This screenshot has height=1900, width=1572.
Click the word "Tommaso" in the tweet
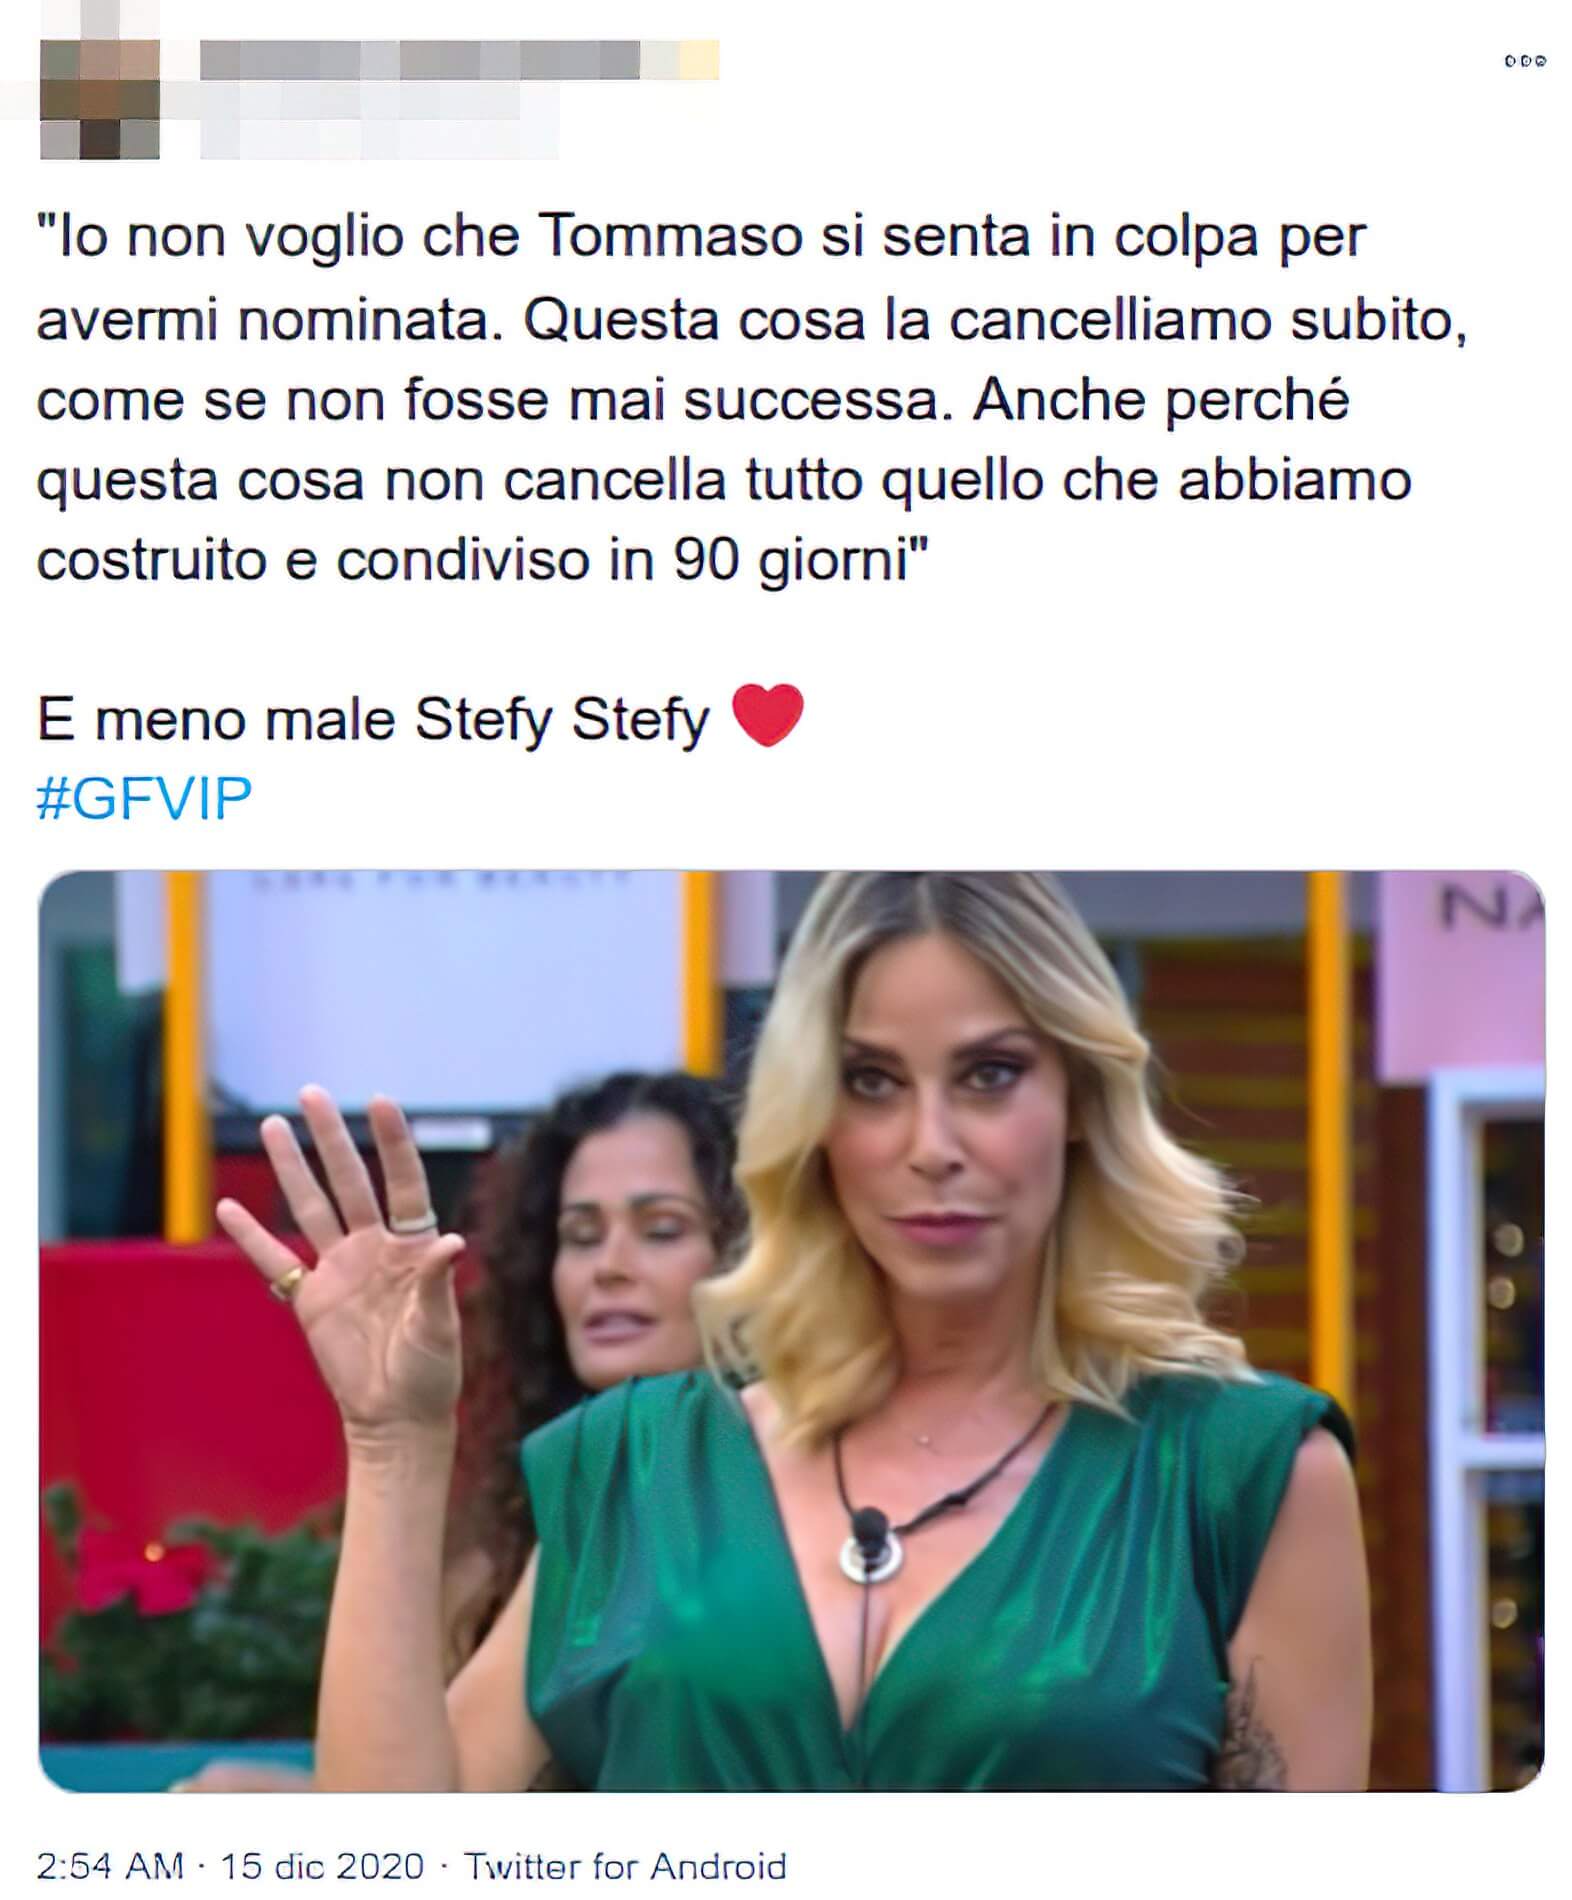[671, 238]
